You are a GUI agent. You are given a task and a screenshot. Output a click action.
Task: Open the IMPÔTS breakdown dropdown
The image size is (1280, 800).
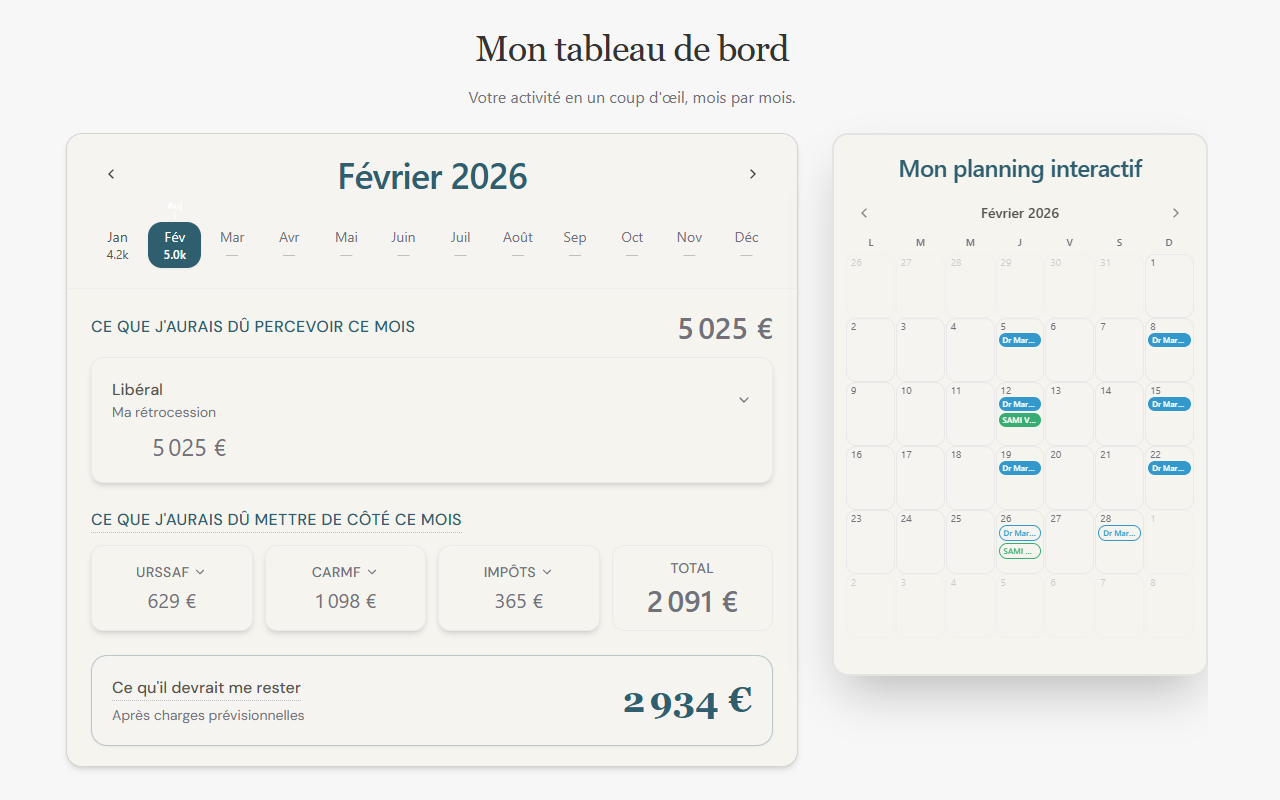[x=547, y=572]
